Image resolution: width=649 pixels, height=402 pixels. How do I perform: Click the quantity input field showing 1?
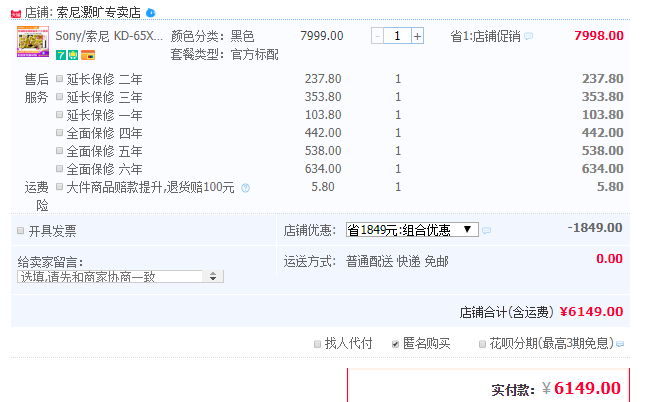[x=397, y=36]
